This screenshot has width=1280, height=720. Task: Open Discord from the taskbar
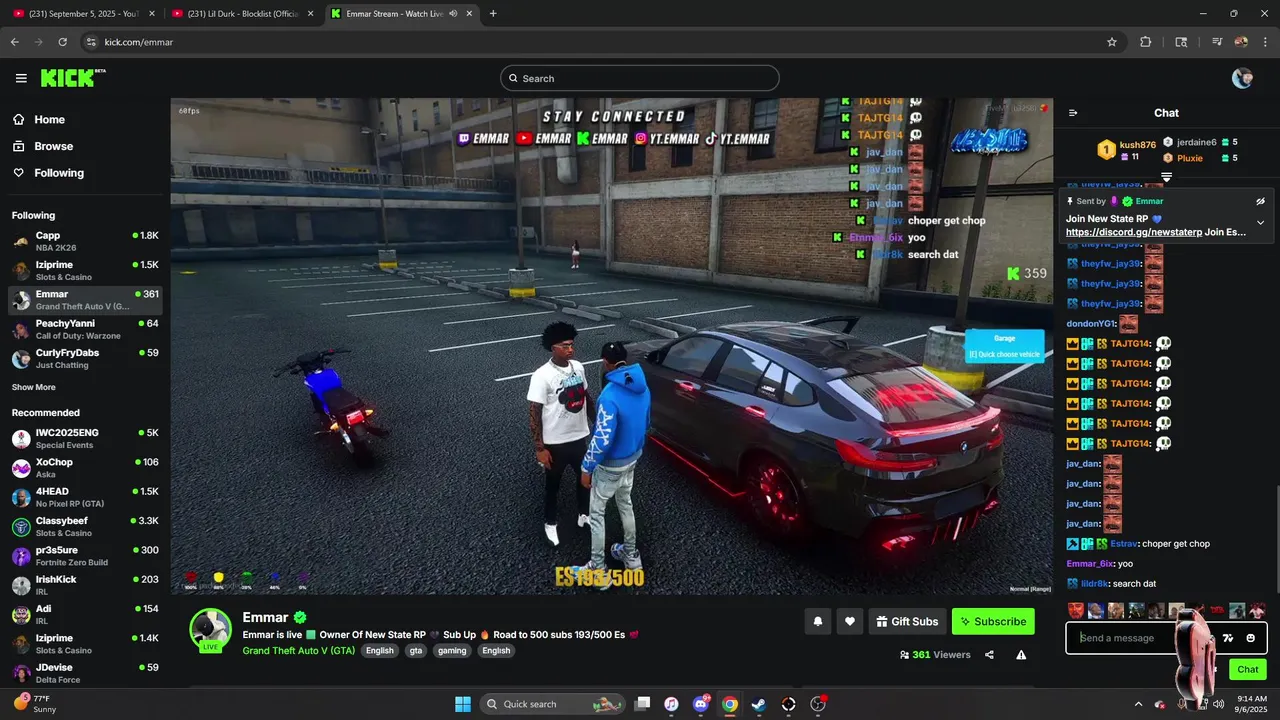tap(700, 704)
